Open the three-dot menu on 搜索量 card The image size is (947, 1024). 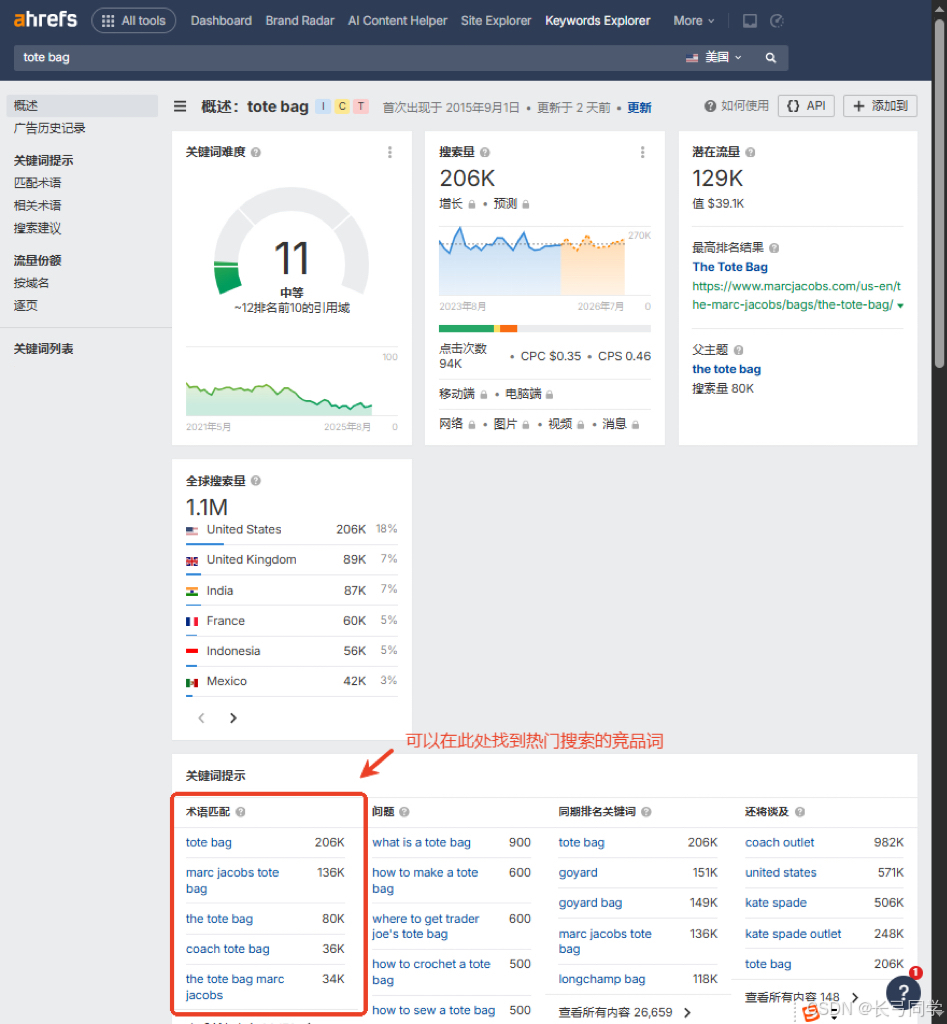coord(643,152)
